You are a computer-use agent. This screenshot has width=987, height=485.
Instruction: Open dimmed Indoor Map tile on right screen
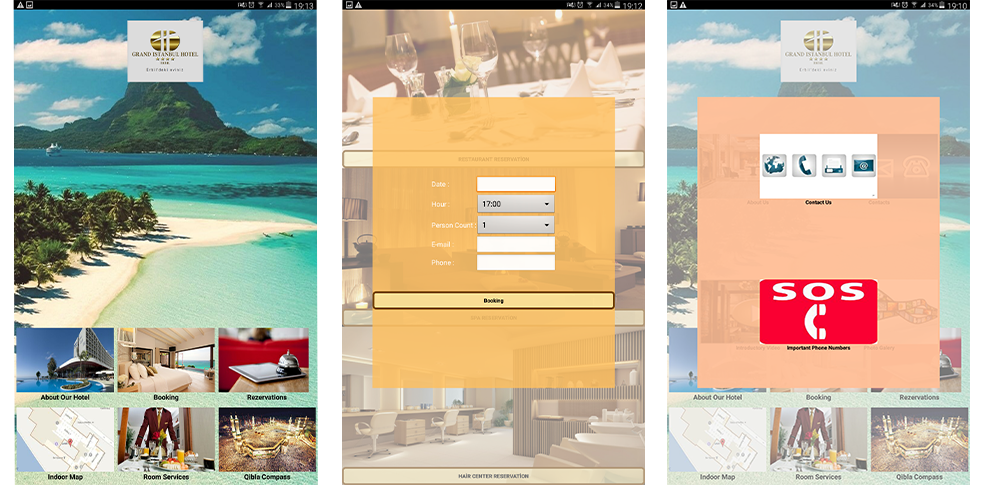click(x=718, y=440)
